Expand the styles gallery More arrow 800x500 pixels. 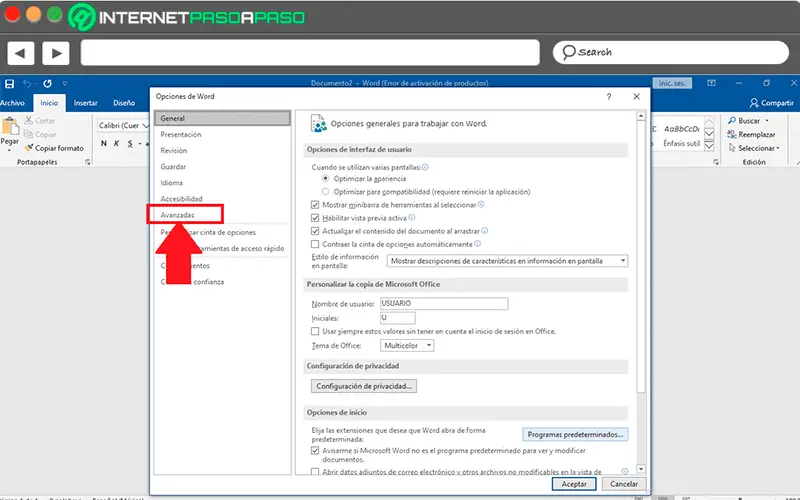[x=709, y=146]
